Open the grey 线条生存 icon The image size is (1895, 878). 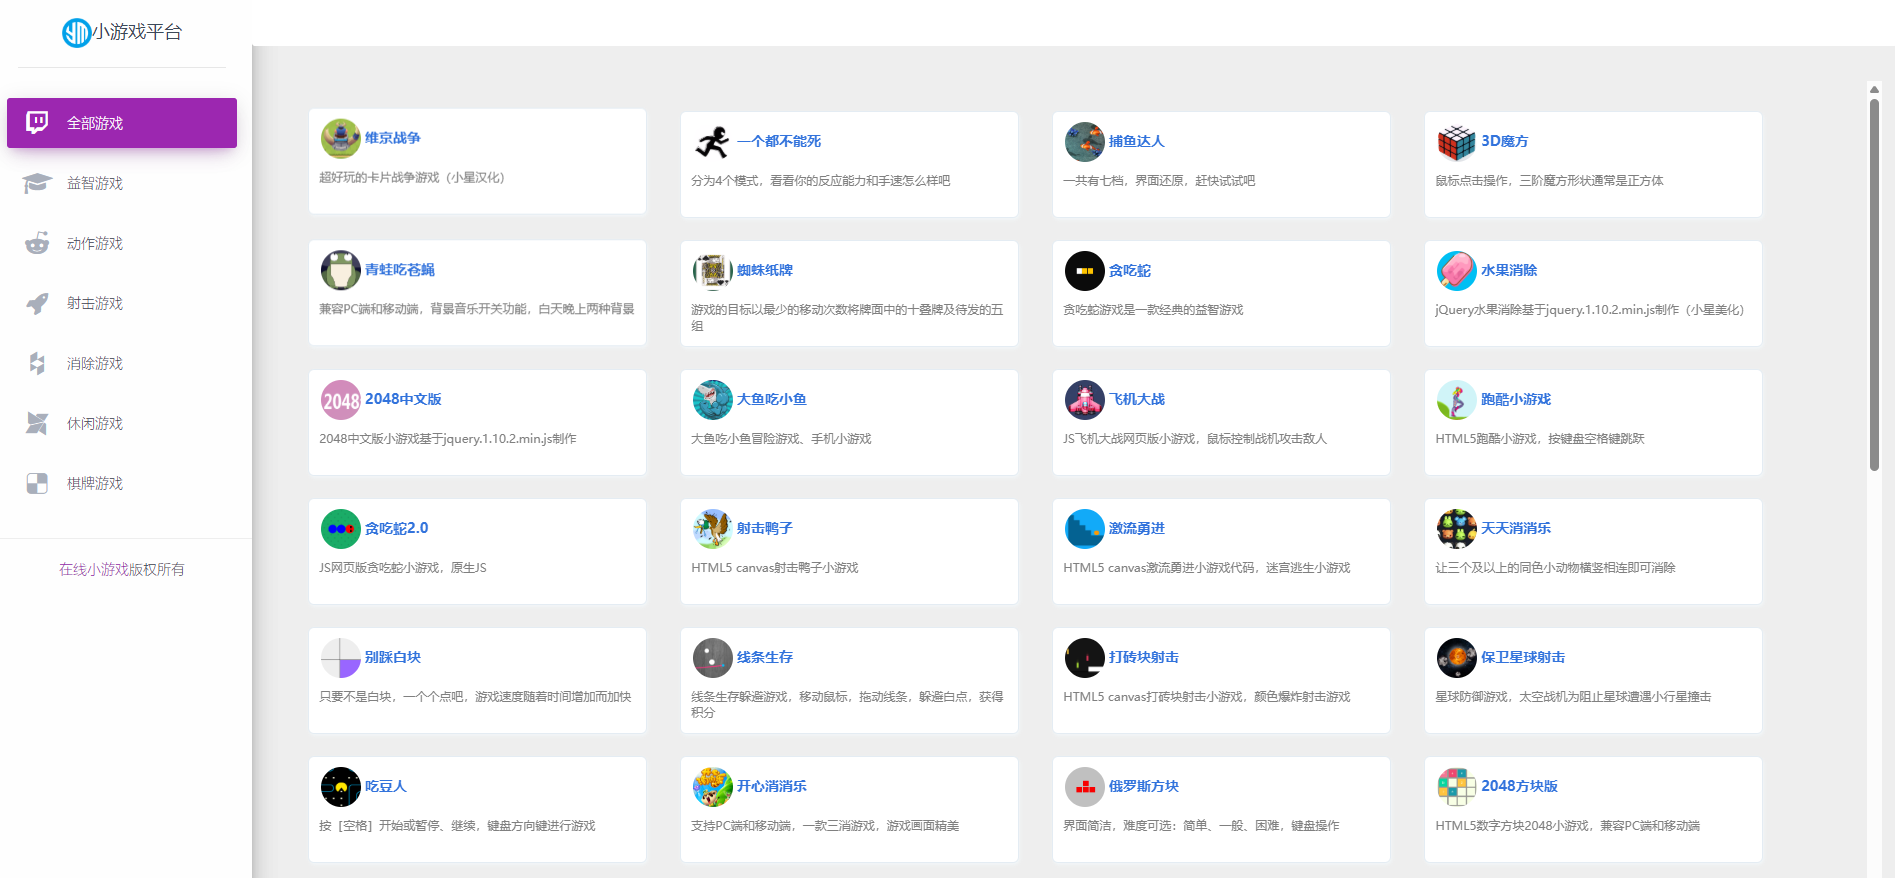click(713, 658)
